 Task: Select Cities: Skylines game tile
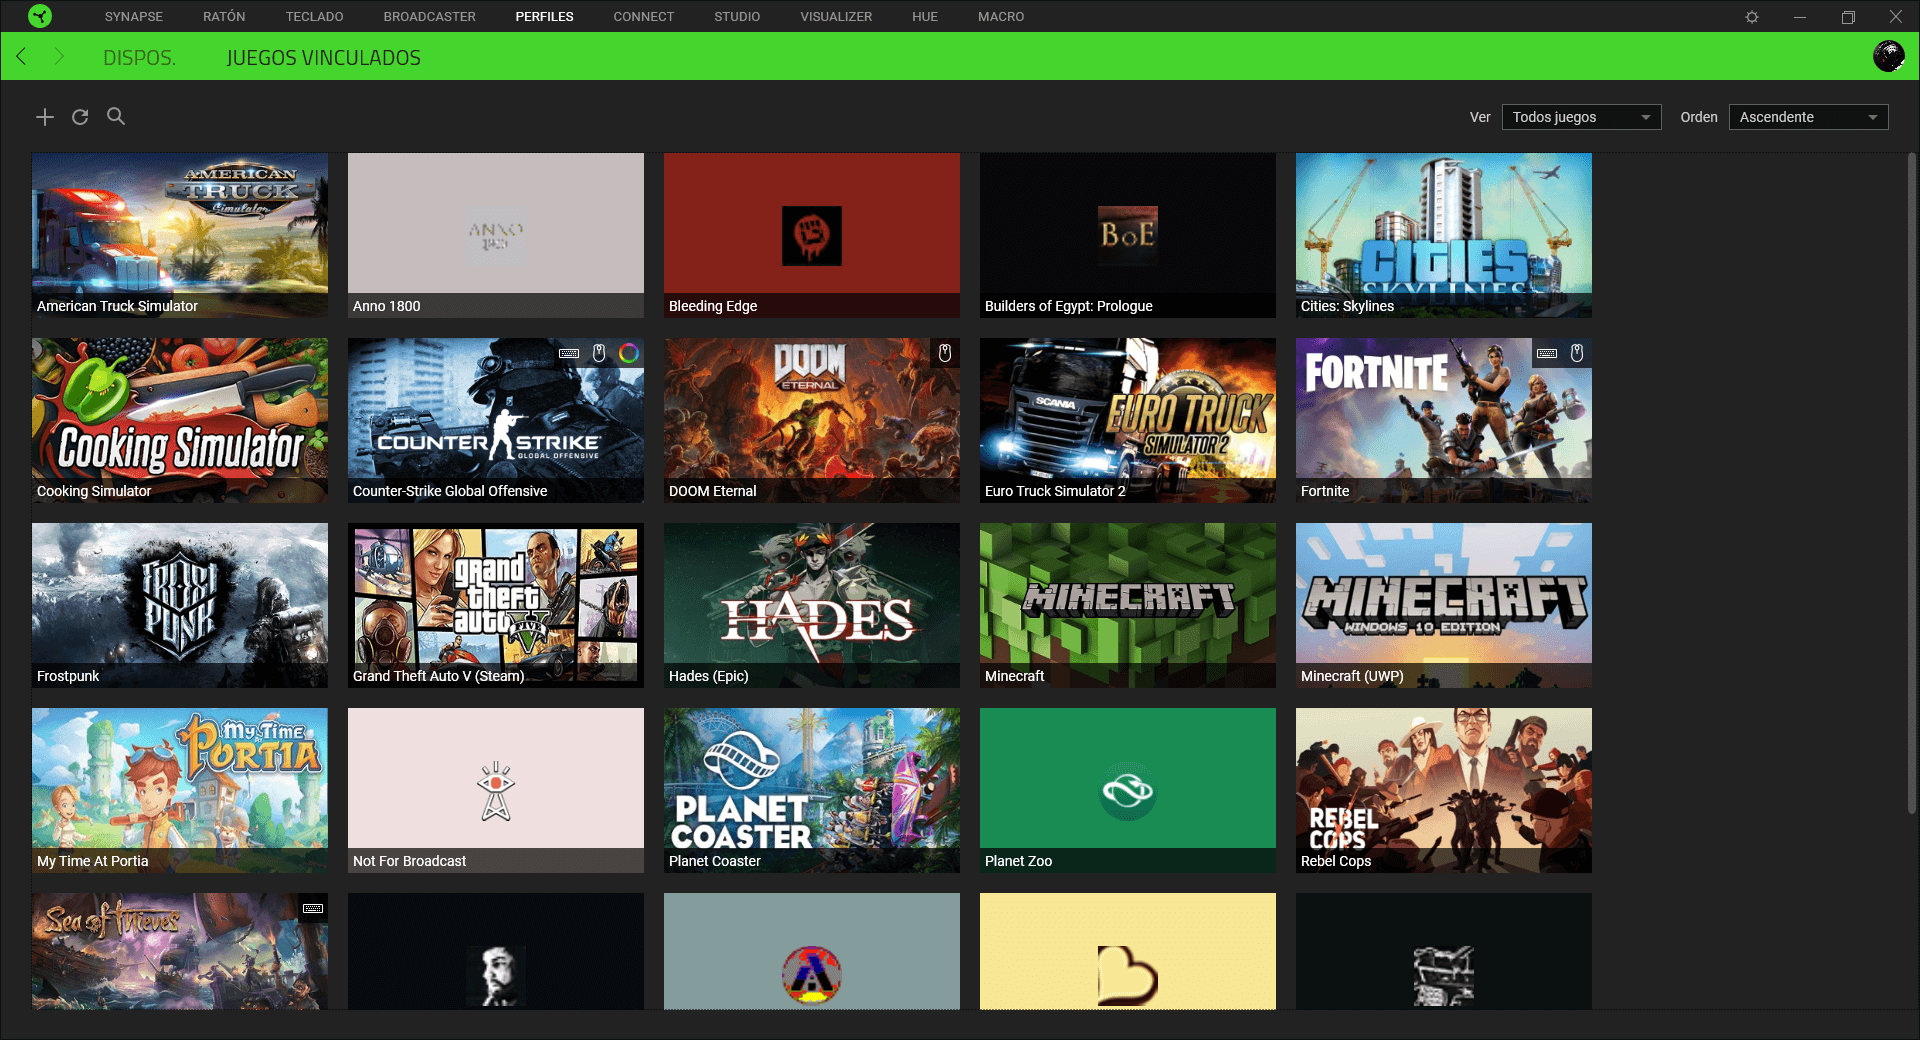(1444, 235)
